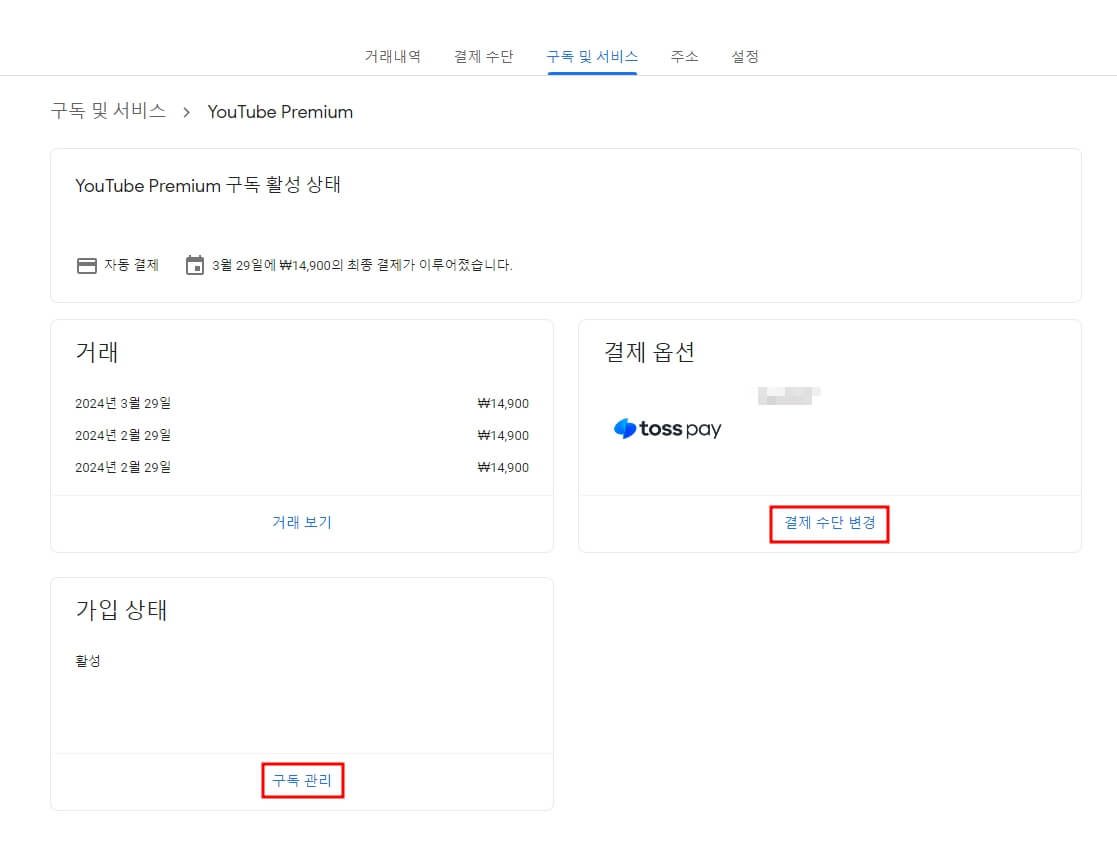Open 거래 보기 link

[302, 522]
